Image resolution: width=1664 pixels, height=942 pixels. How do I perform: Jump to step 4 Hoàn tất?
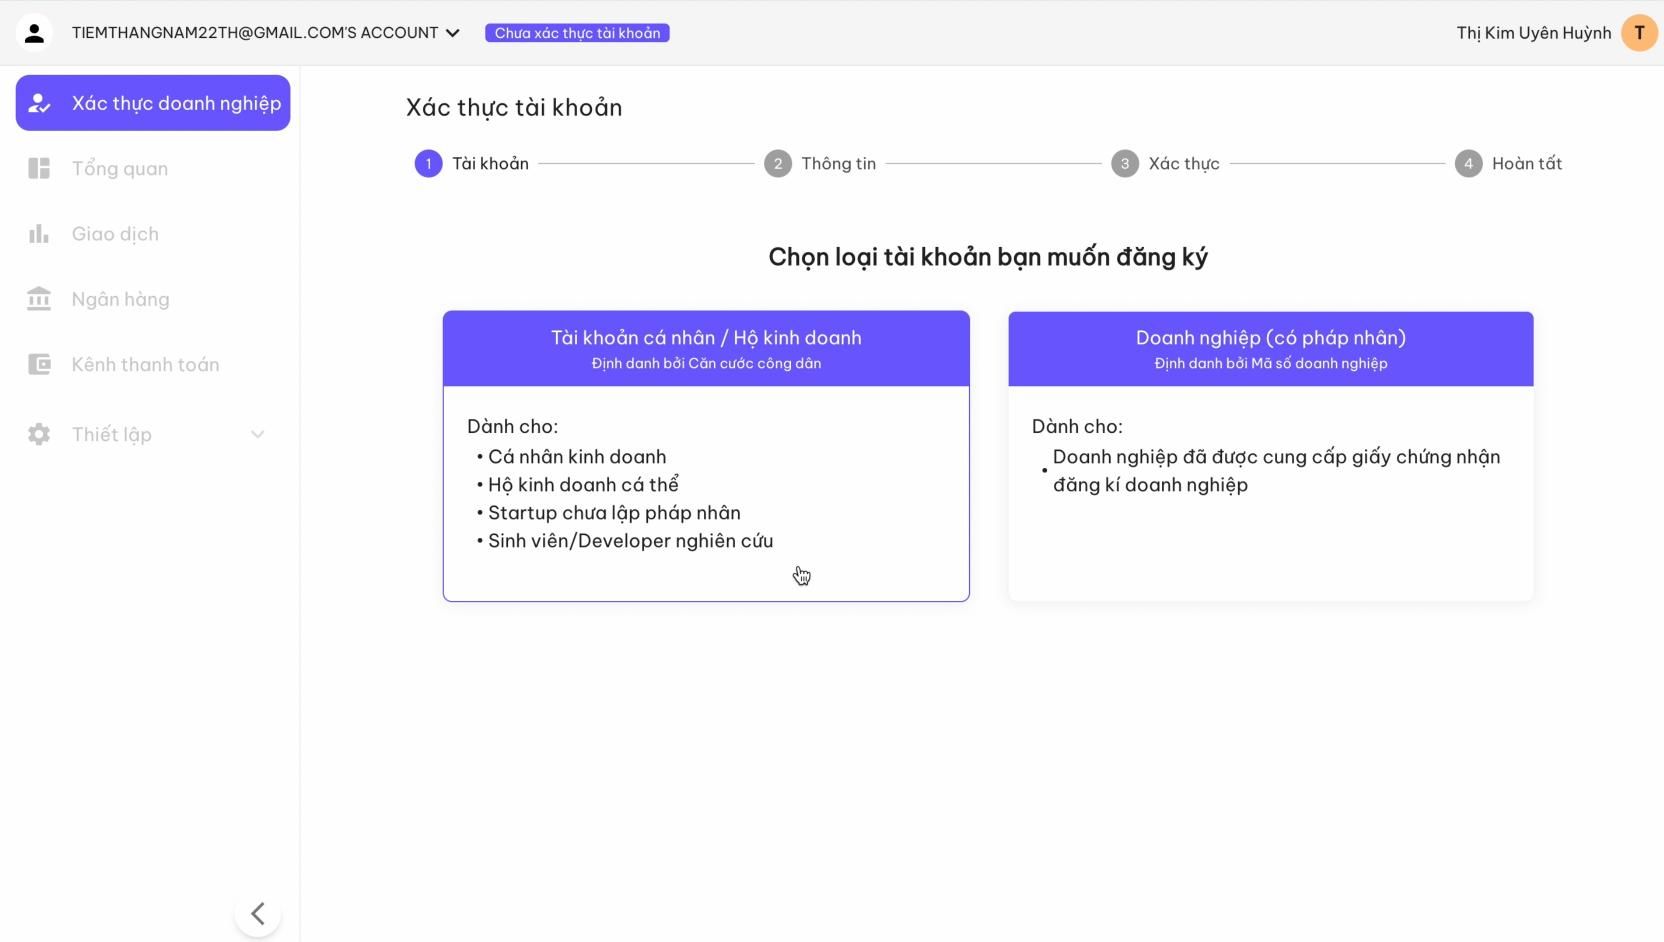tap(1508, 163)
